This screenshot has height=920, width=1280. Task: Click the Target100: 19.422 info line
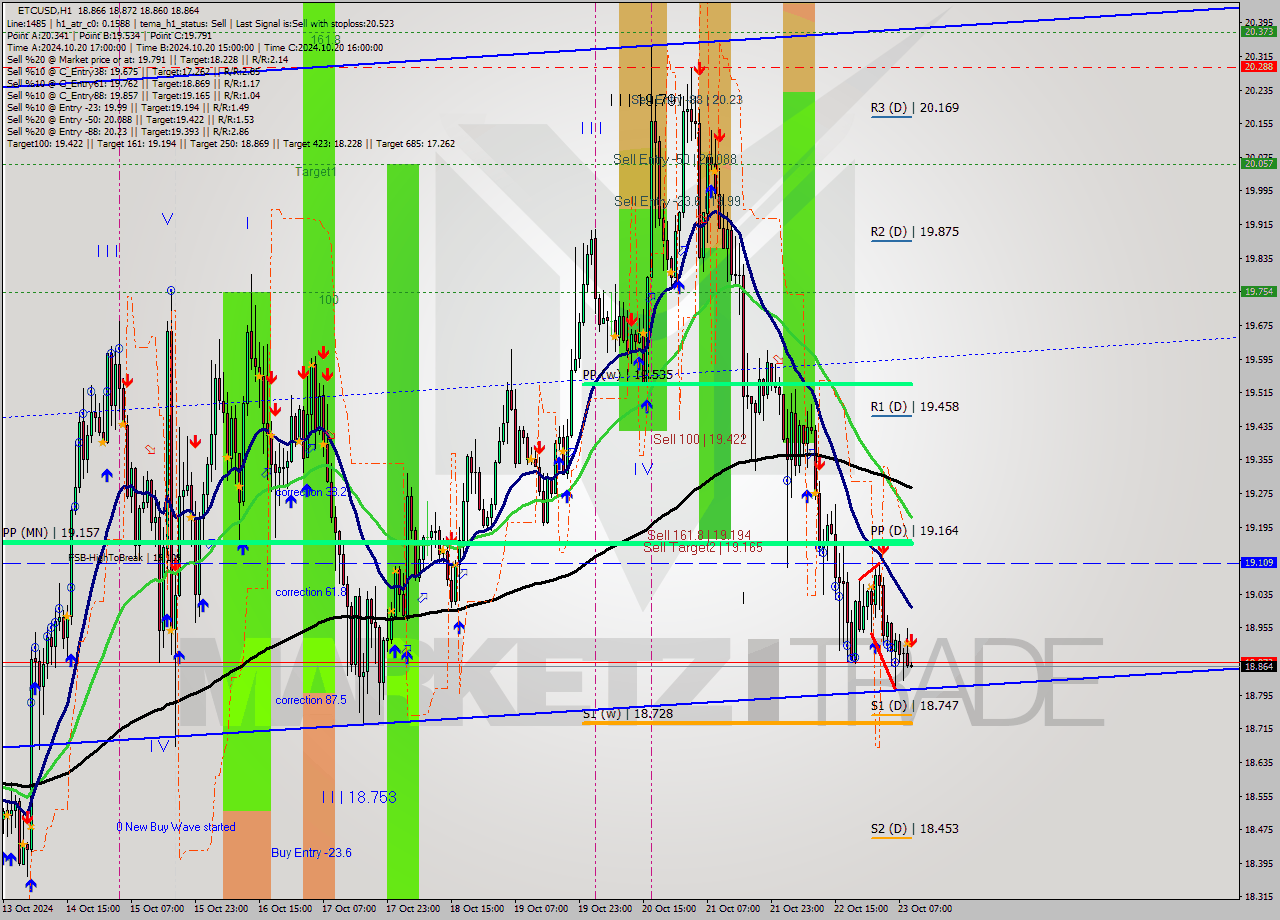230,143
